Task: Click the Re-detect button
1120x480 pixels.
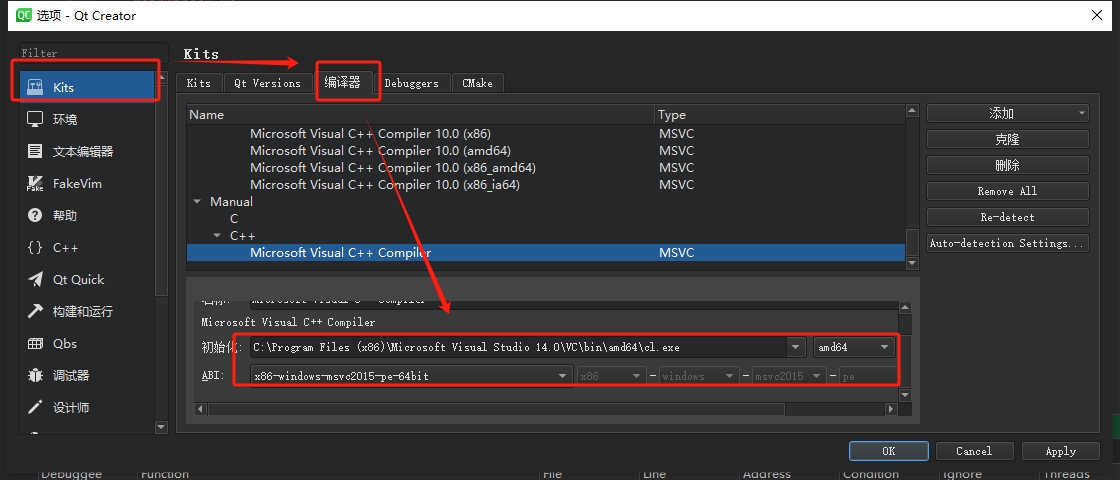Action: tap(1007, 217)
